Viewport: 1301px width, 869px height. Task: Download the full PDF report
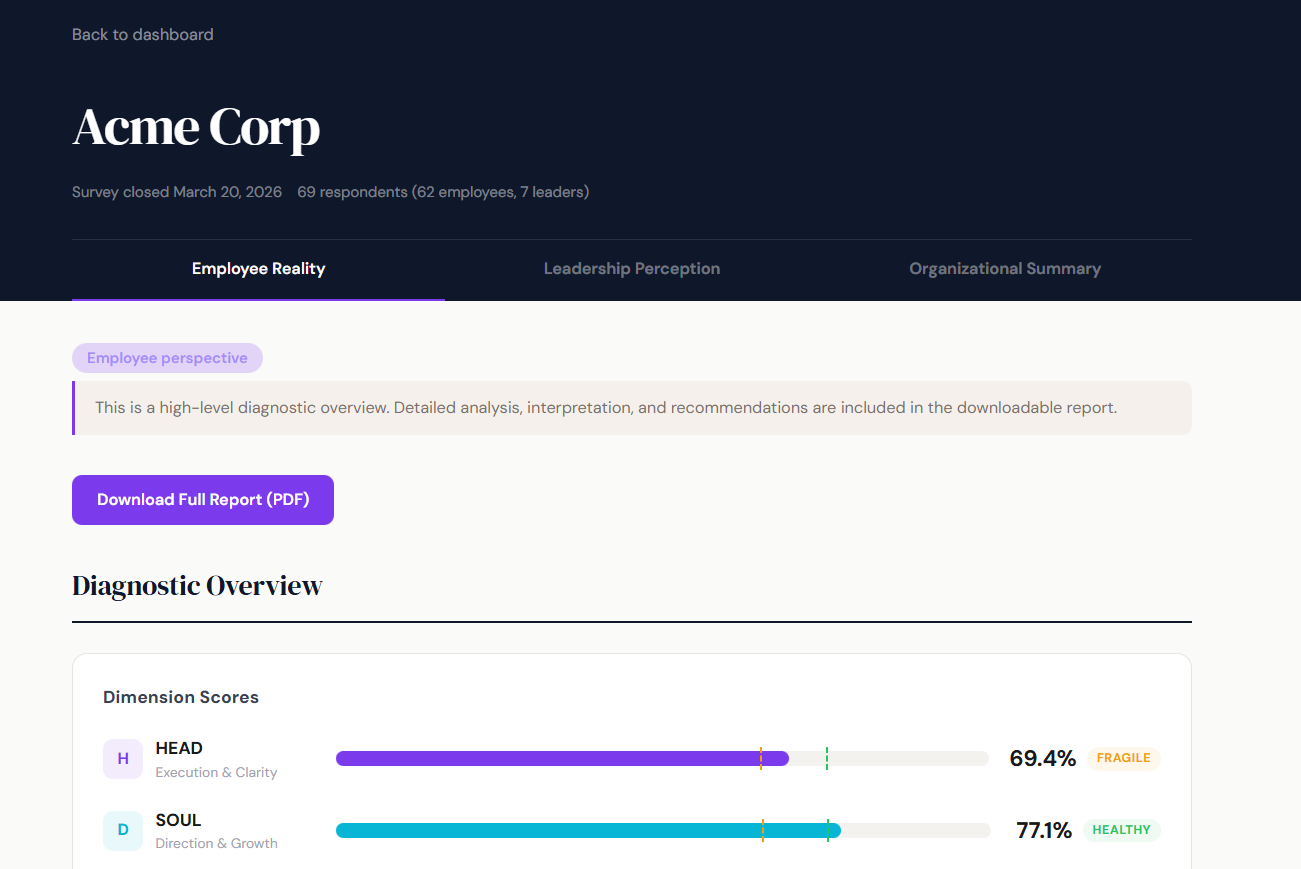(x=203, y=500)
